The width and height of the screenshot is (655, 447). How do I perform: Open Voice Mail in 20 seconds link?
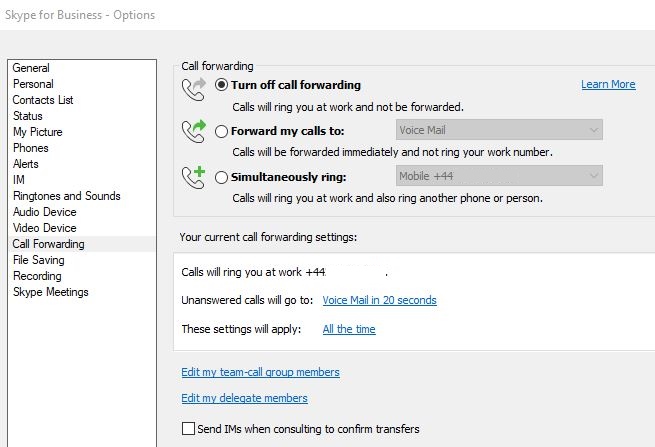coord(379,300)
